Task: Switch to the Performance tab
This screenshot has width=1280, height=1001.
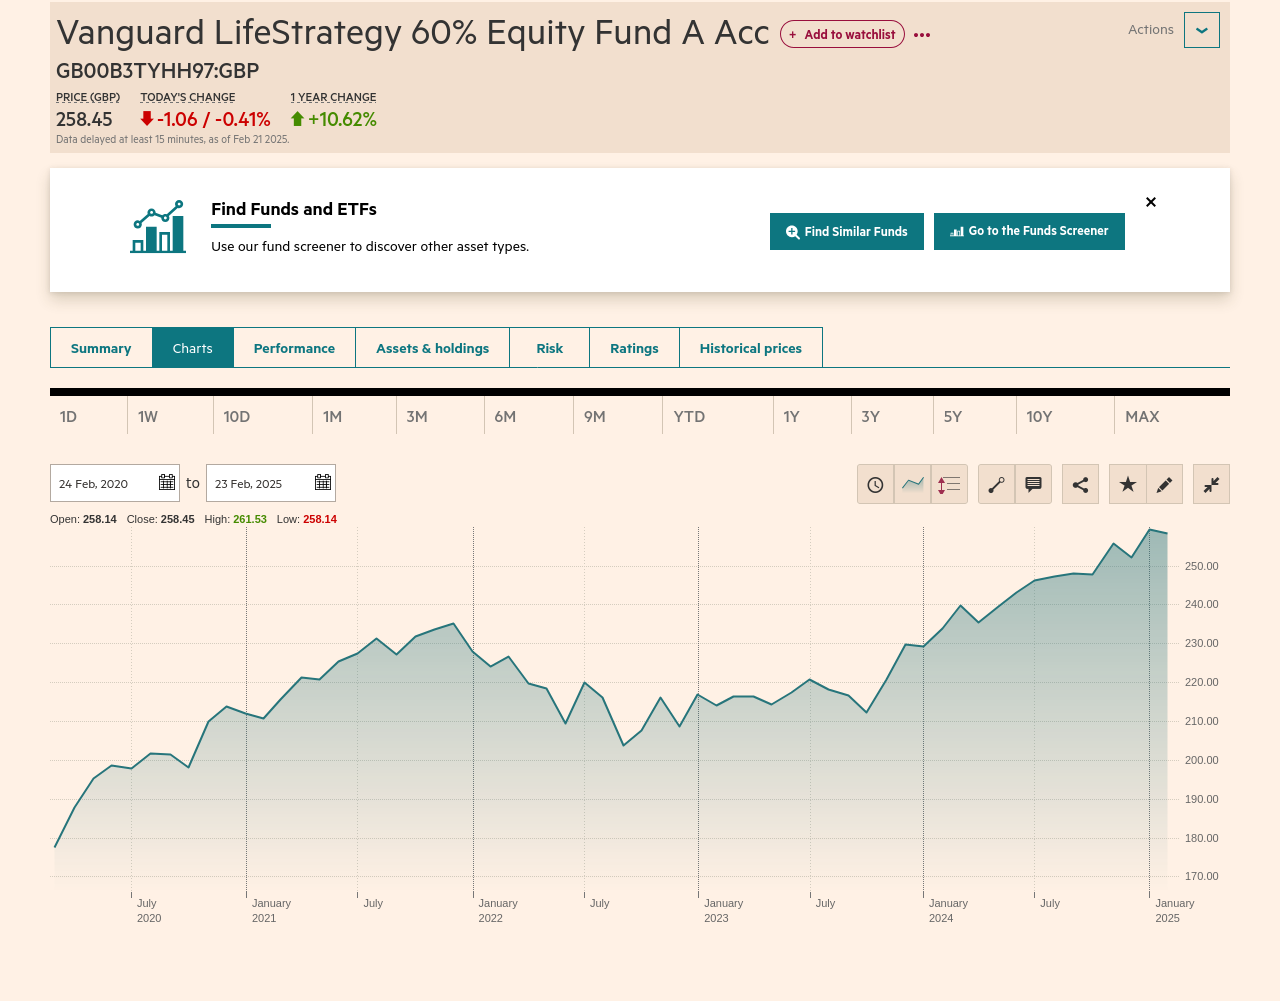Action: point(294,348)
